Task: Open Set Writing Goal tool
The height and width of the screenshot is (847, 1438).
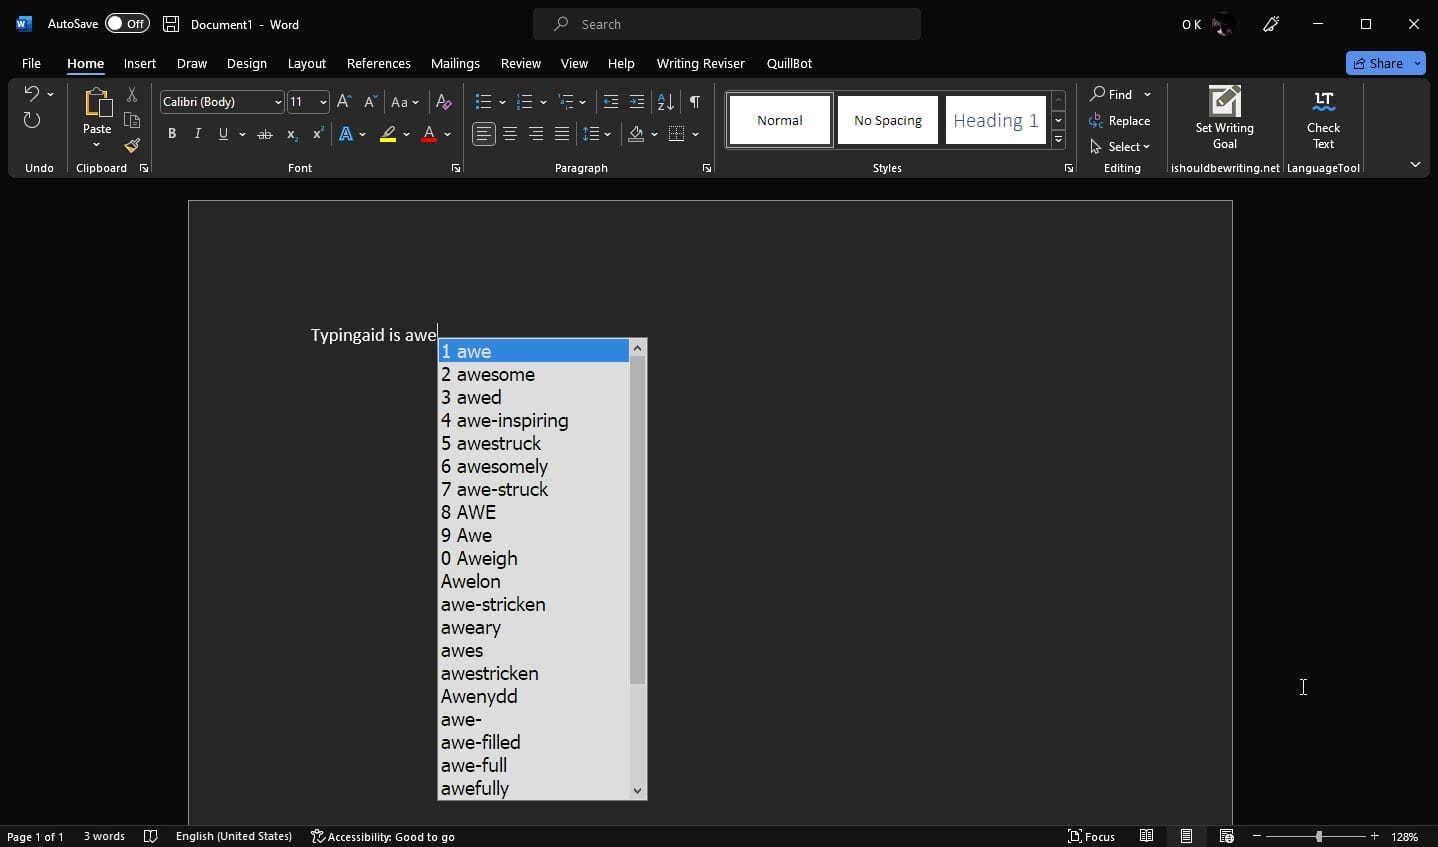Action: point(1224,118)
